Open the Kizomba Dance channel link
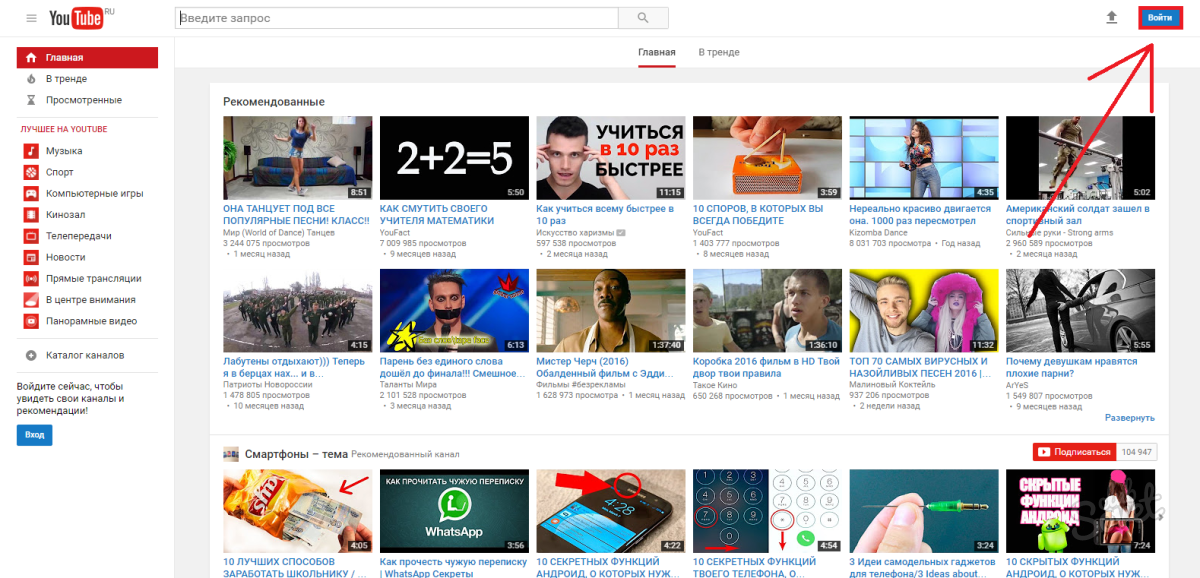This screenshot has height=578, width=1200. pos(877,232)
